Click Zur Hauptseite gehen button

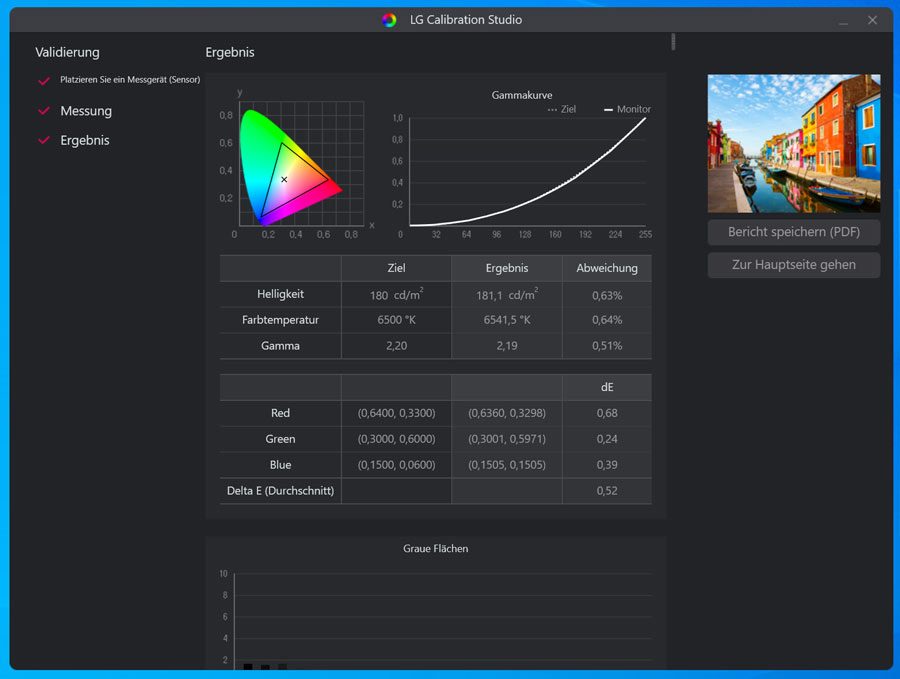794,265
